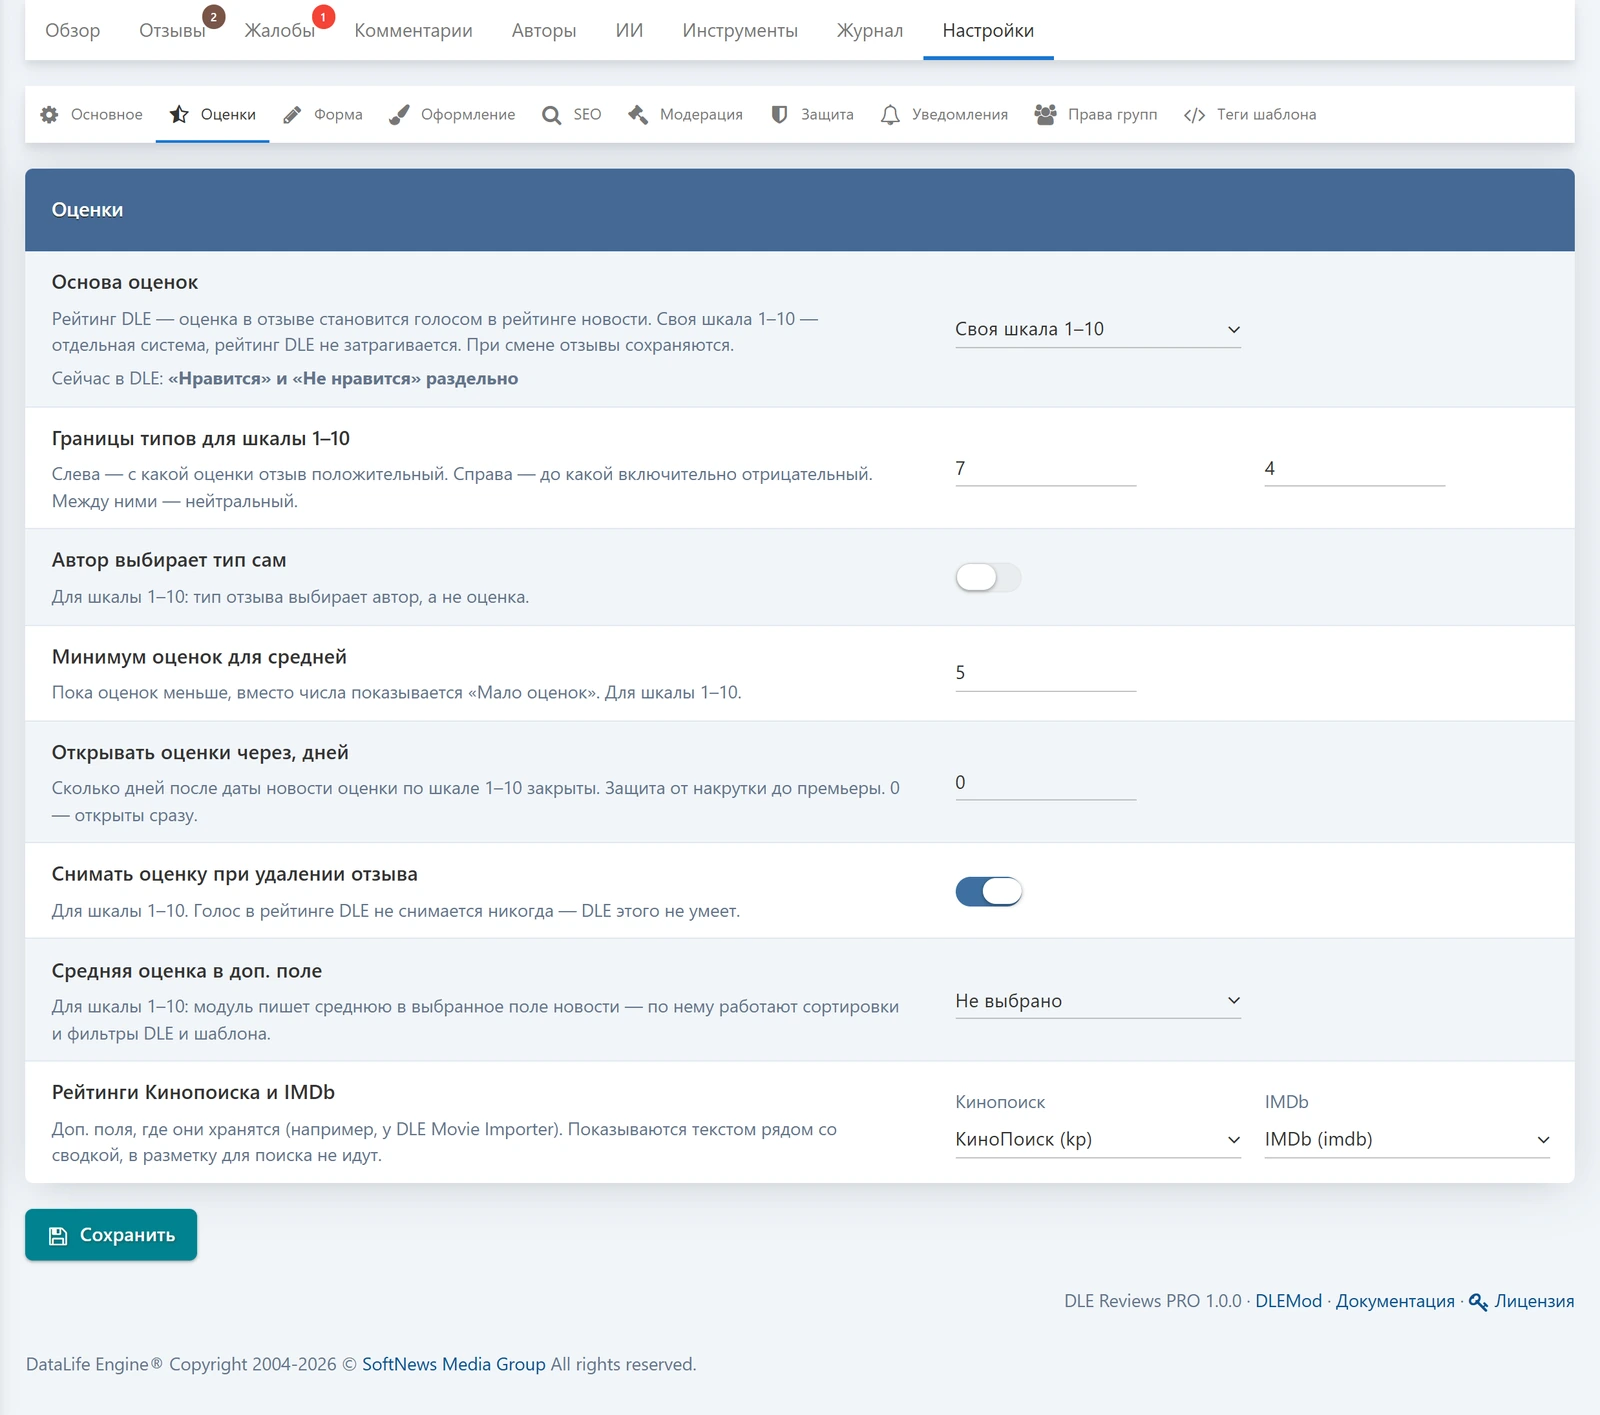Screen dimensions: 1600x1415
Task: Open the Своя шкала 1–10 dropdown
Action: pyautogui.click(x=1098, y=329)
